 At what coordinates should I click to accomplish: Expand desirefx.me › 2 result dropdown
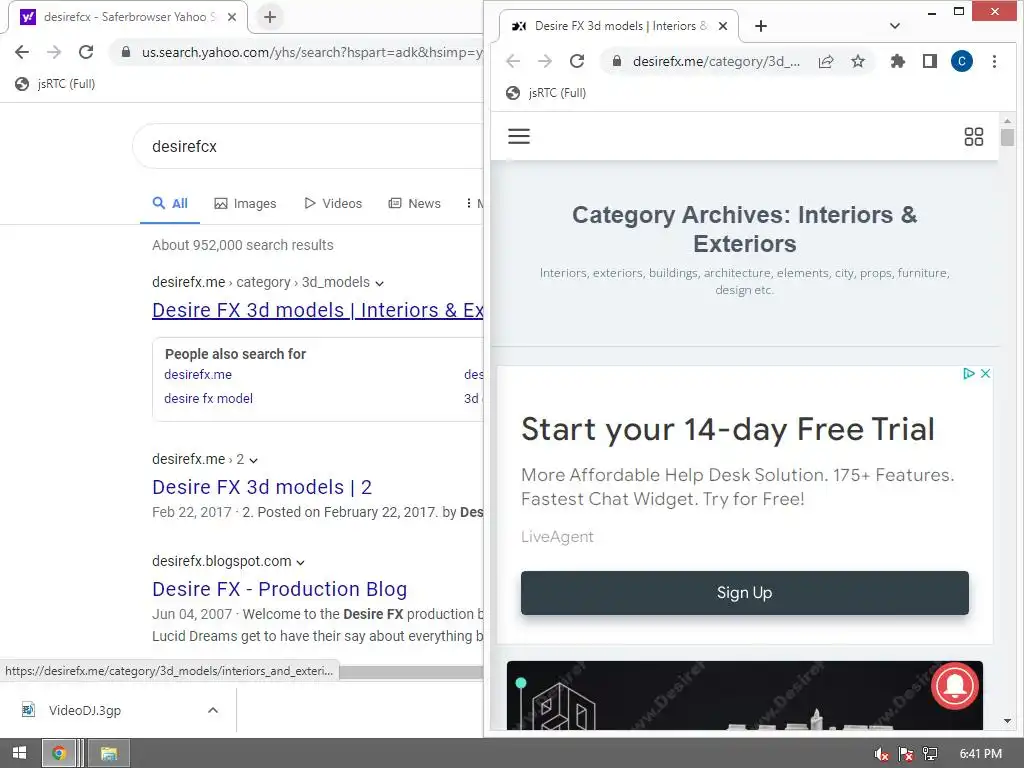(x=253, y=460)
